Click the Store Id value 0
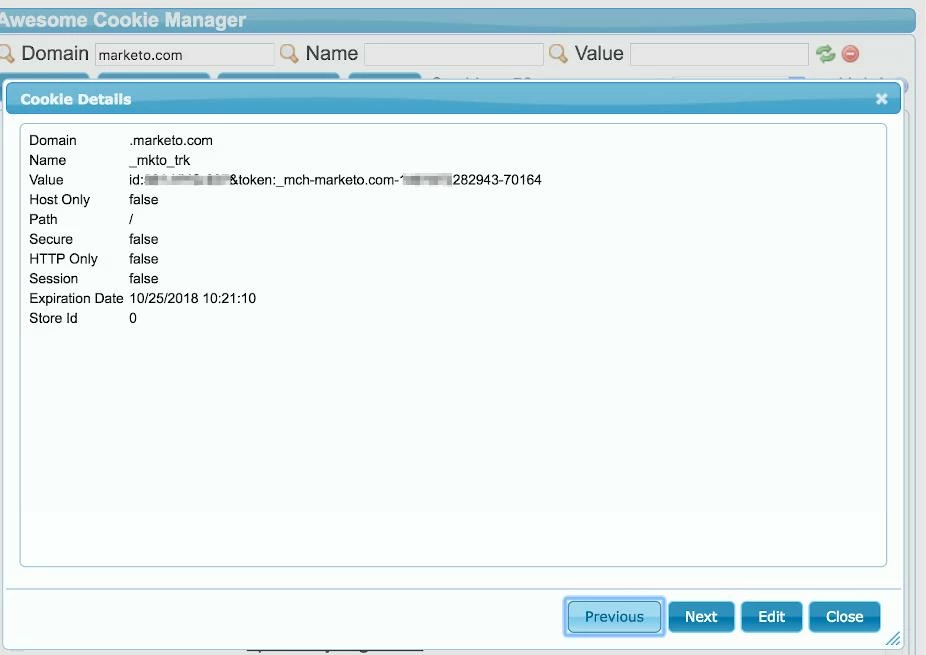 click(x=133, y=318)
